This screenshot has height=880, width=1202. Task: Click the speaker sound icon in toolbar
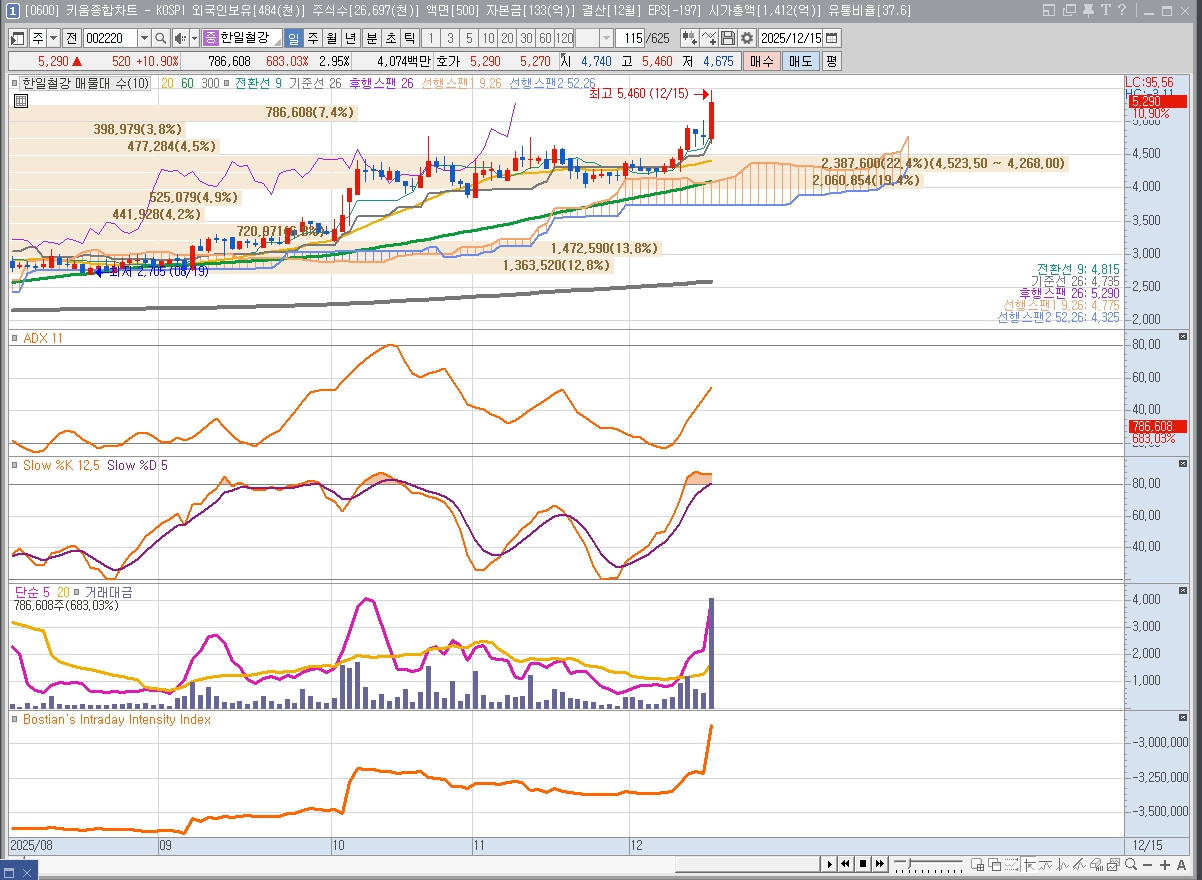click(x=180, y=38)
